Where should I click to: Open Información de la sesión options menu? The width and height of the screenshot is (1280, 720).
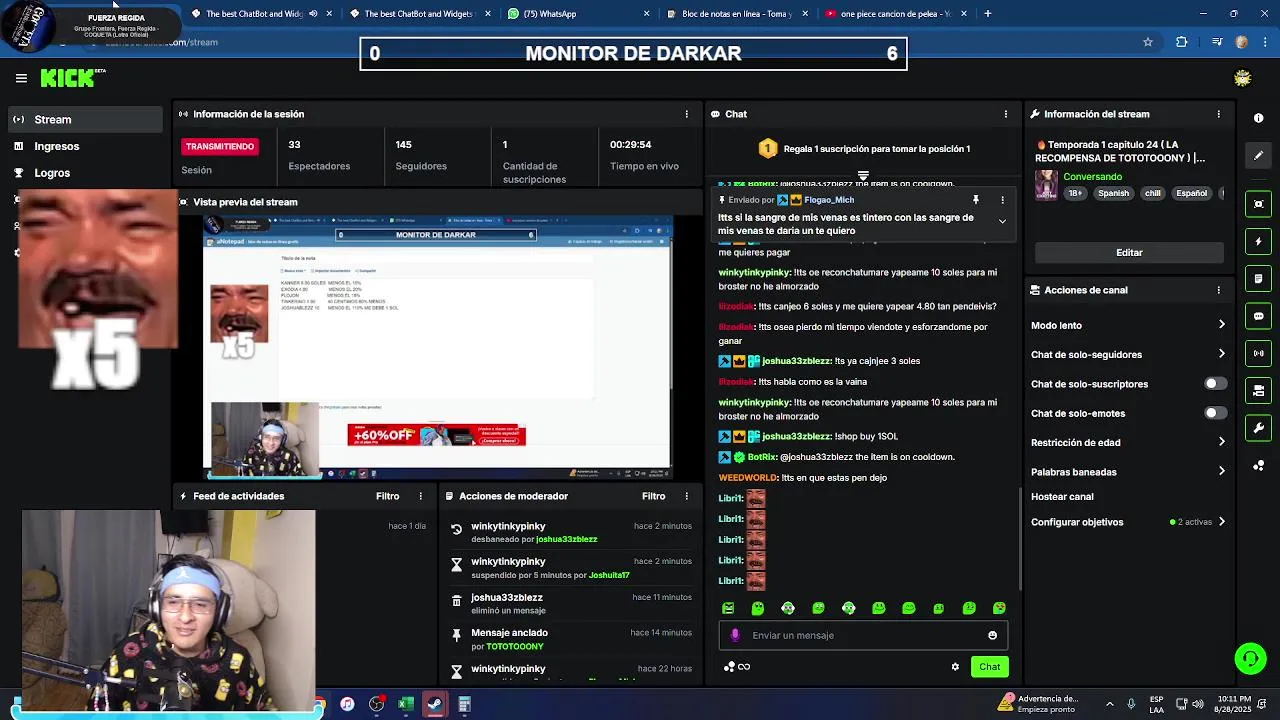pos(686,114)
